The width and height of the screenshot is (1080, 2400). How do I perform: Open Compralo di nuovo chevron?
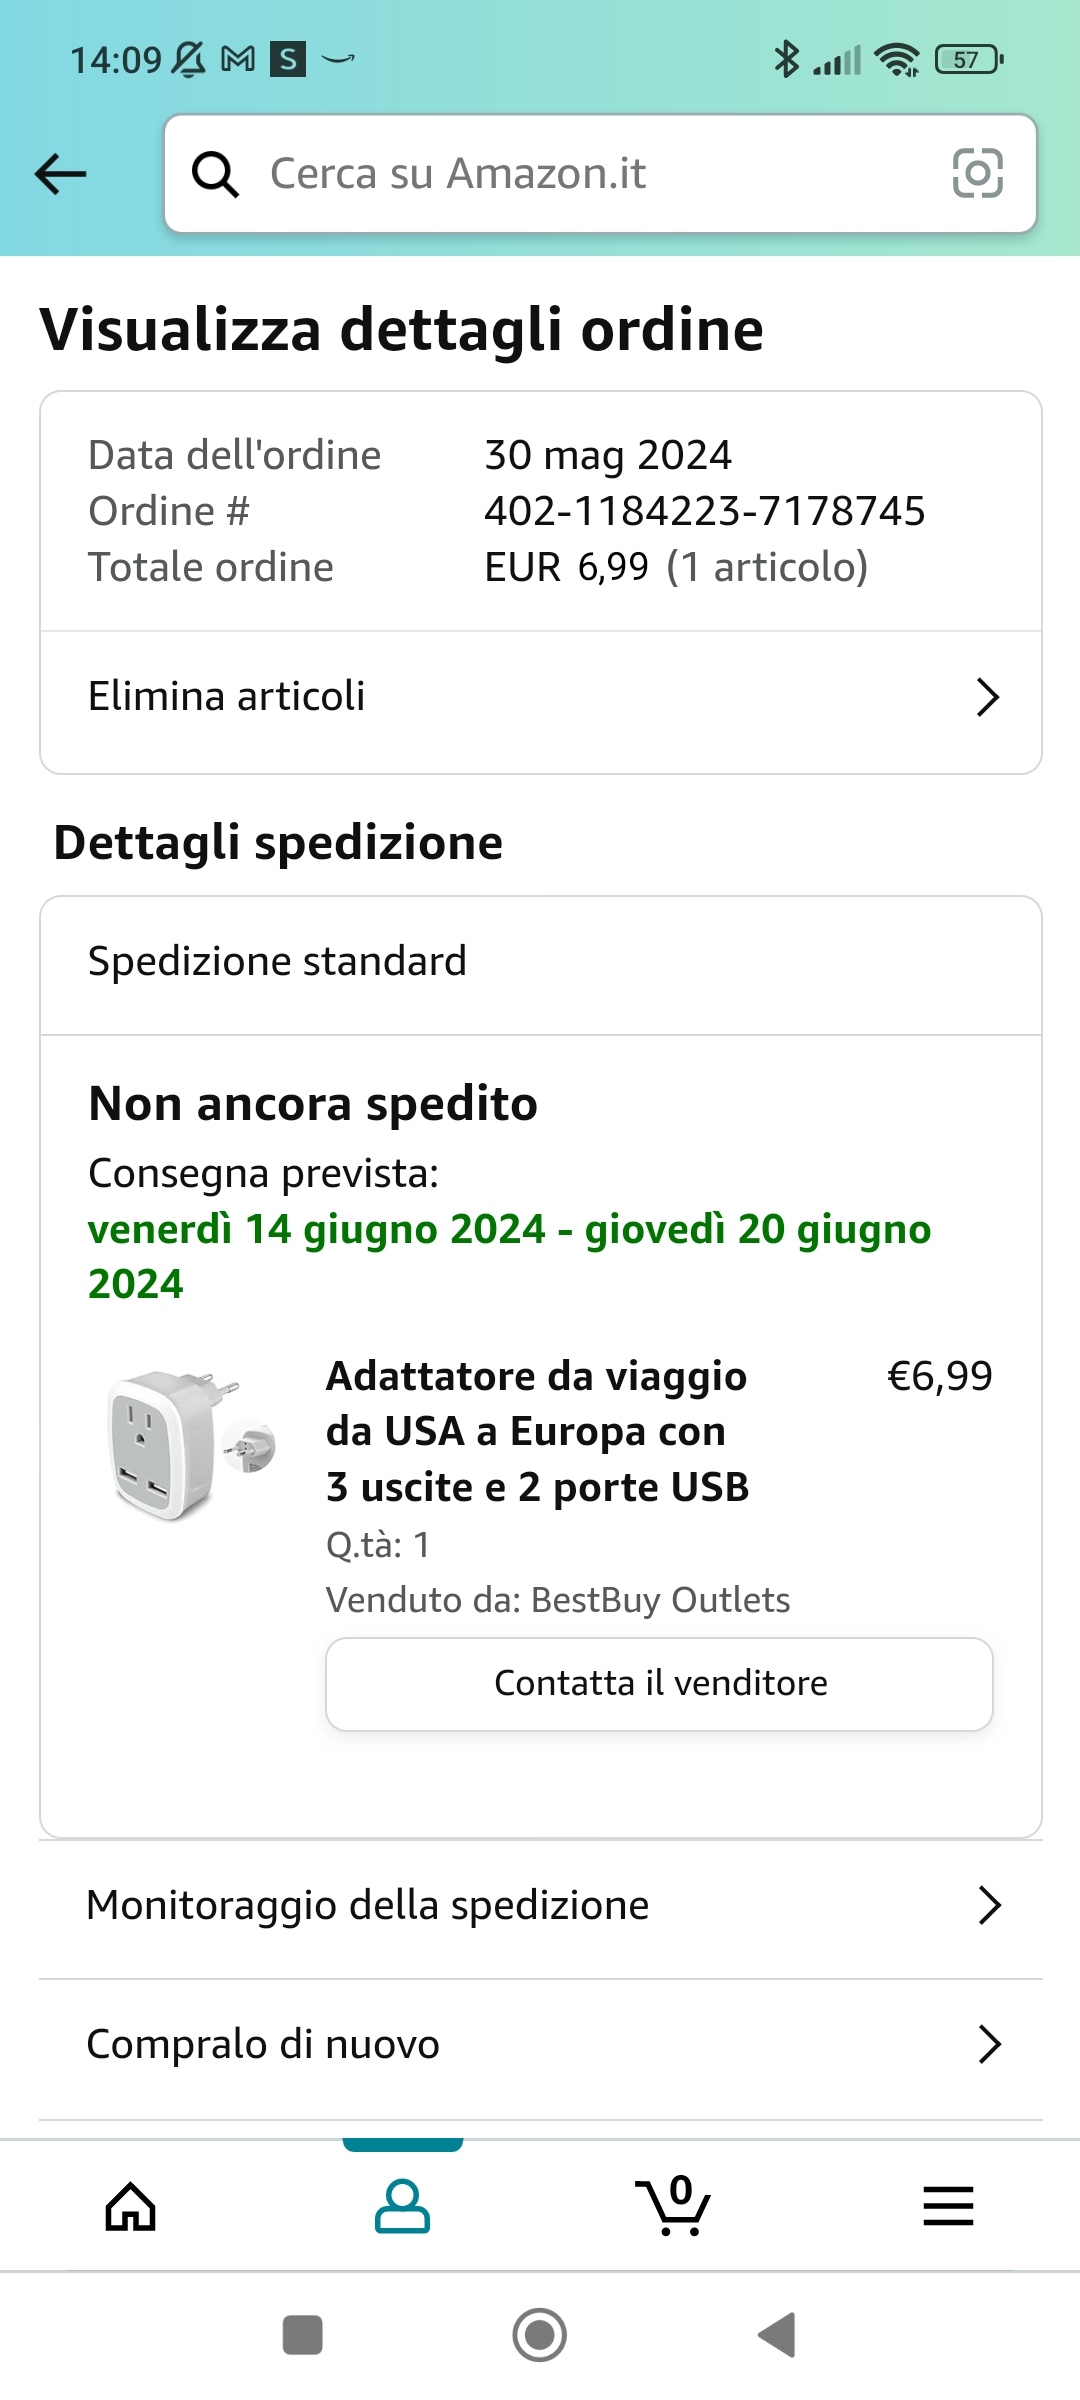(x=989, y=2045)
